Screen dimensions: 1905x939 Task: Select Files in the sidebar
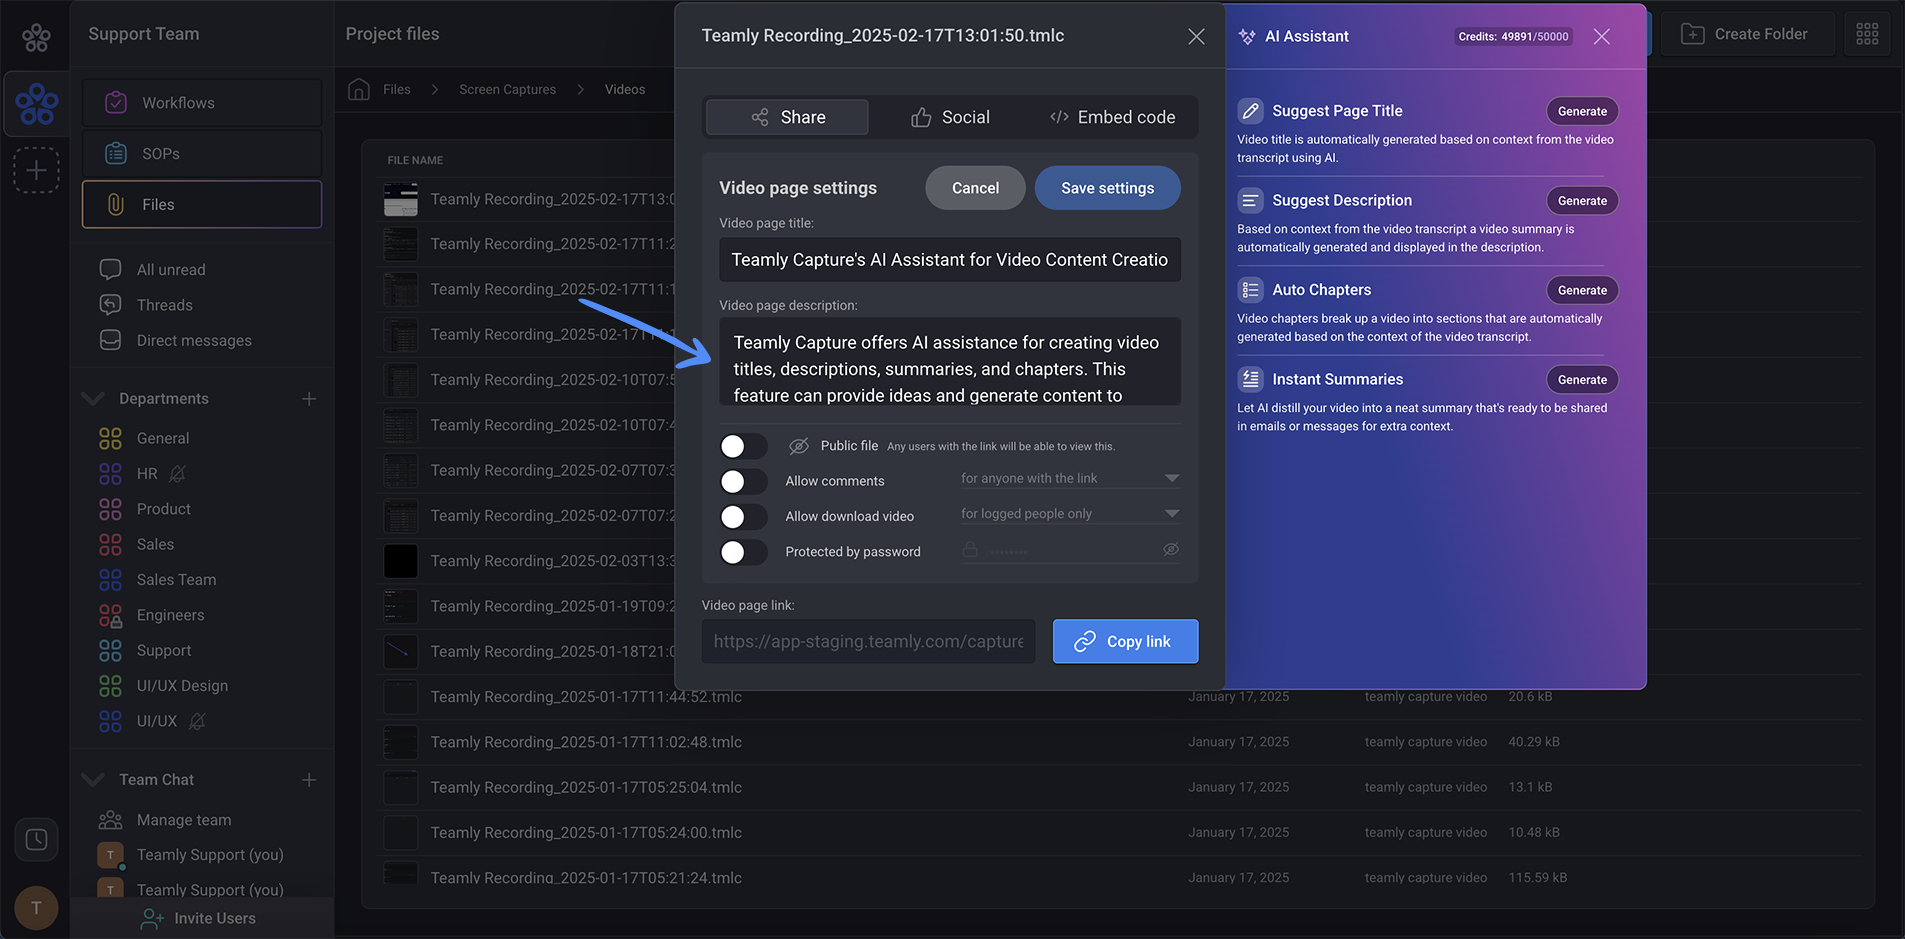pos(202,204)
